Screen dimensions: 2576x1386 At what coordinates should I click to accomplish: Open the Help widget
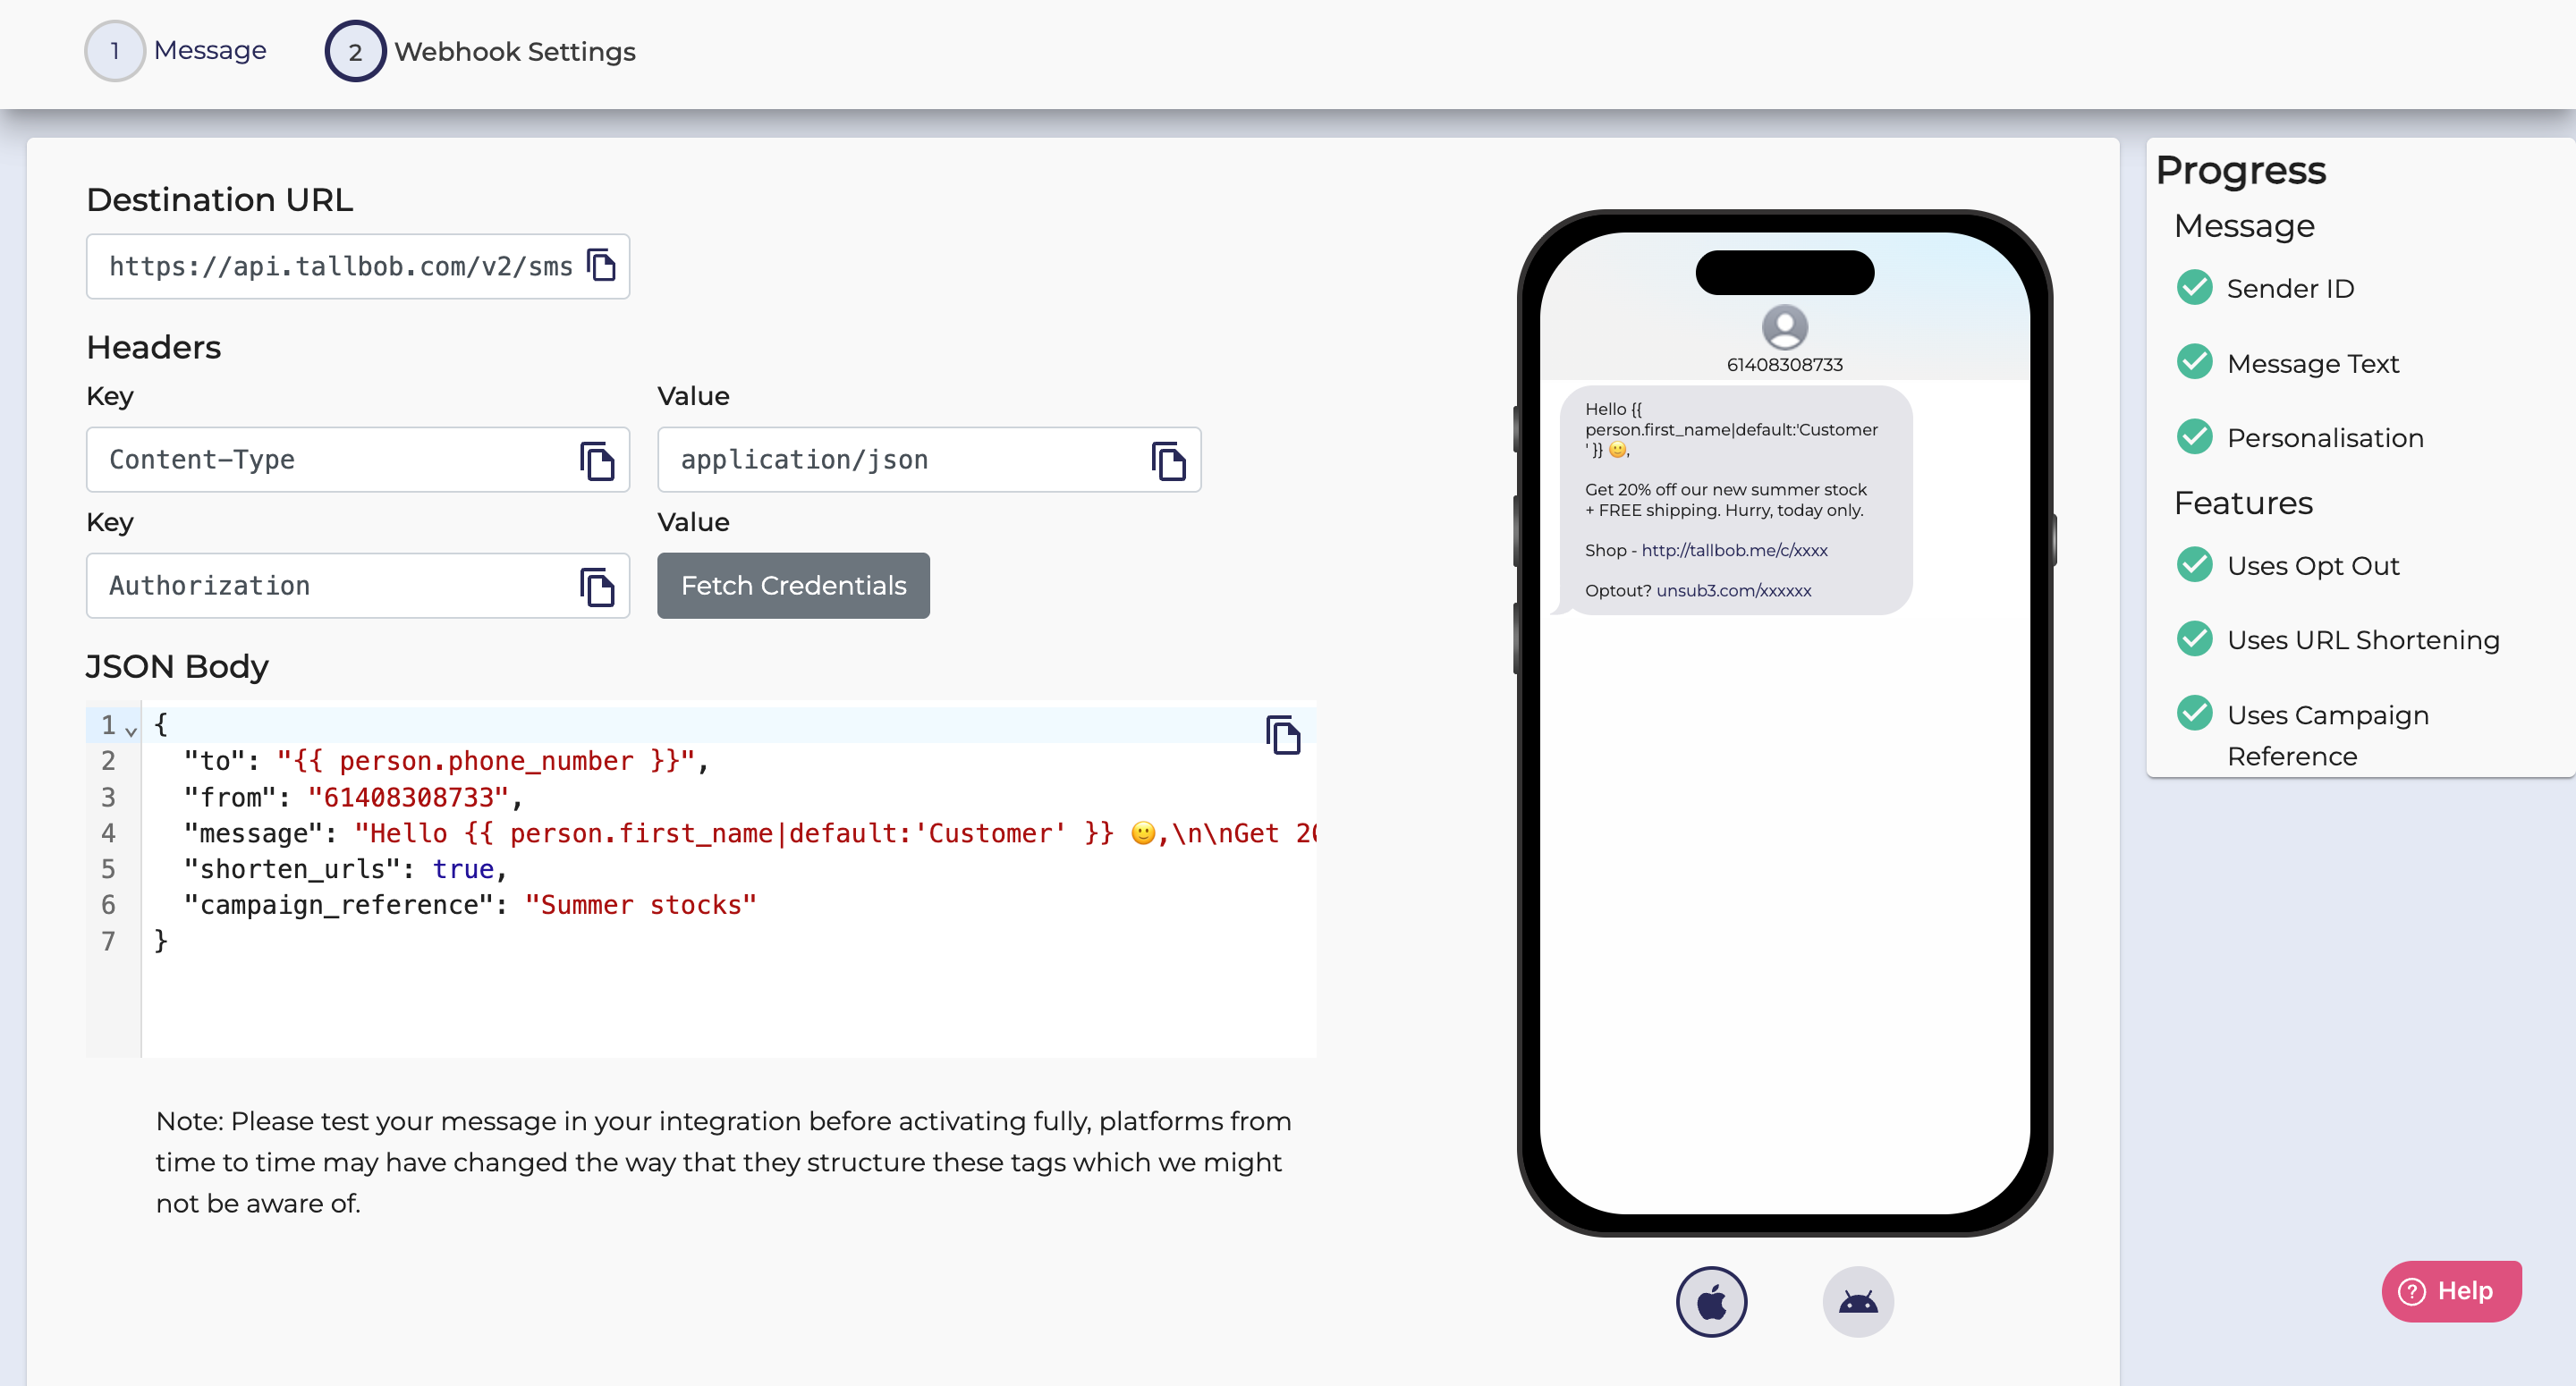pyautogui.click(x=2450, y=1291)
